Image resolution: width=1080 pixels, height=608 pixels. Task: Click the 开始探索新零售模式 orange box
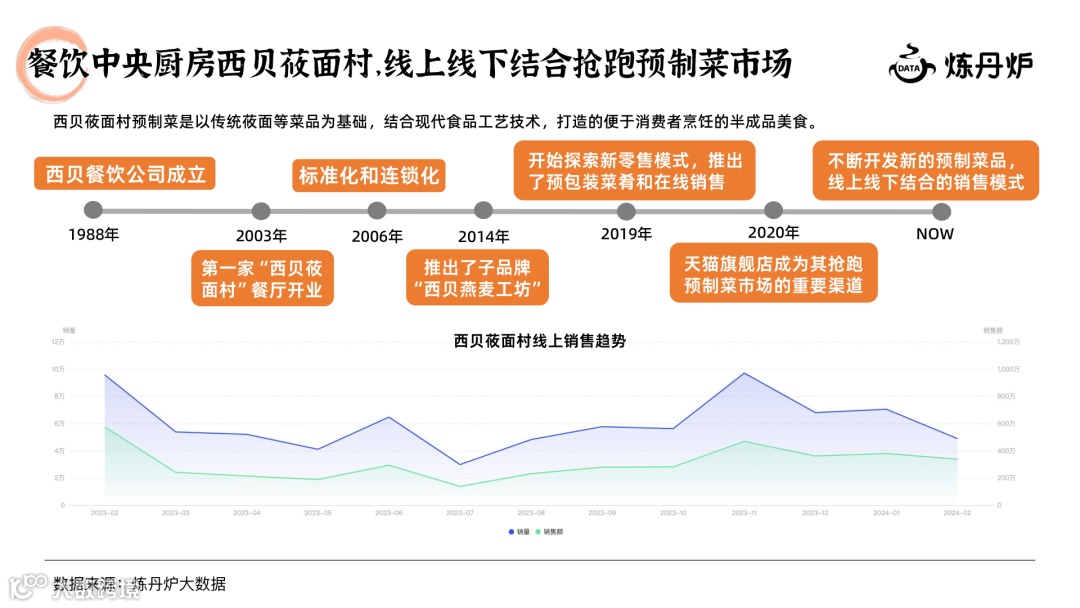[634, 171]
